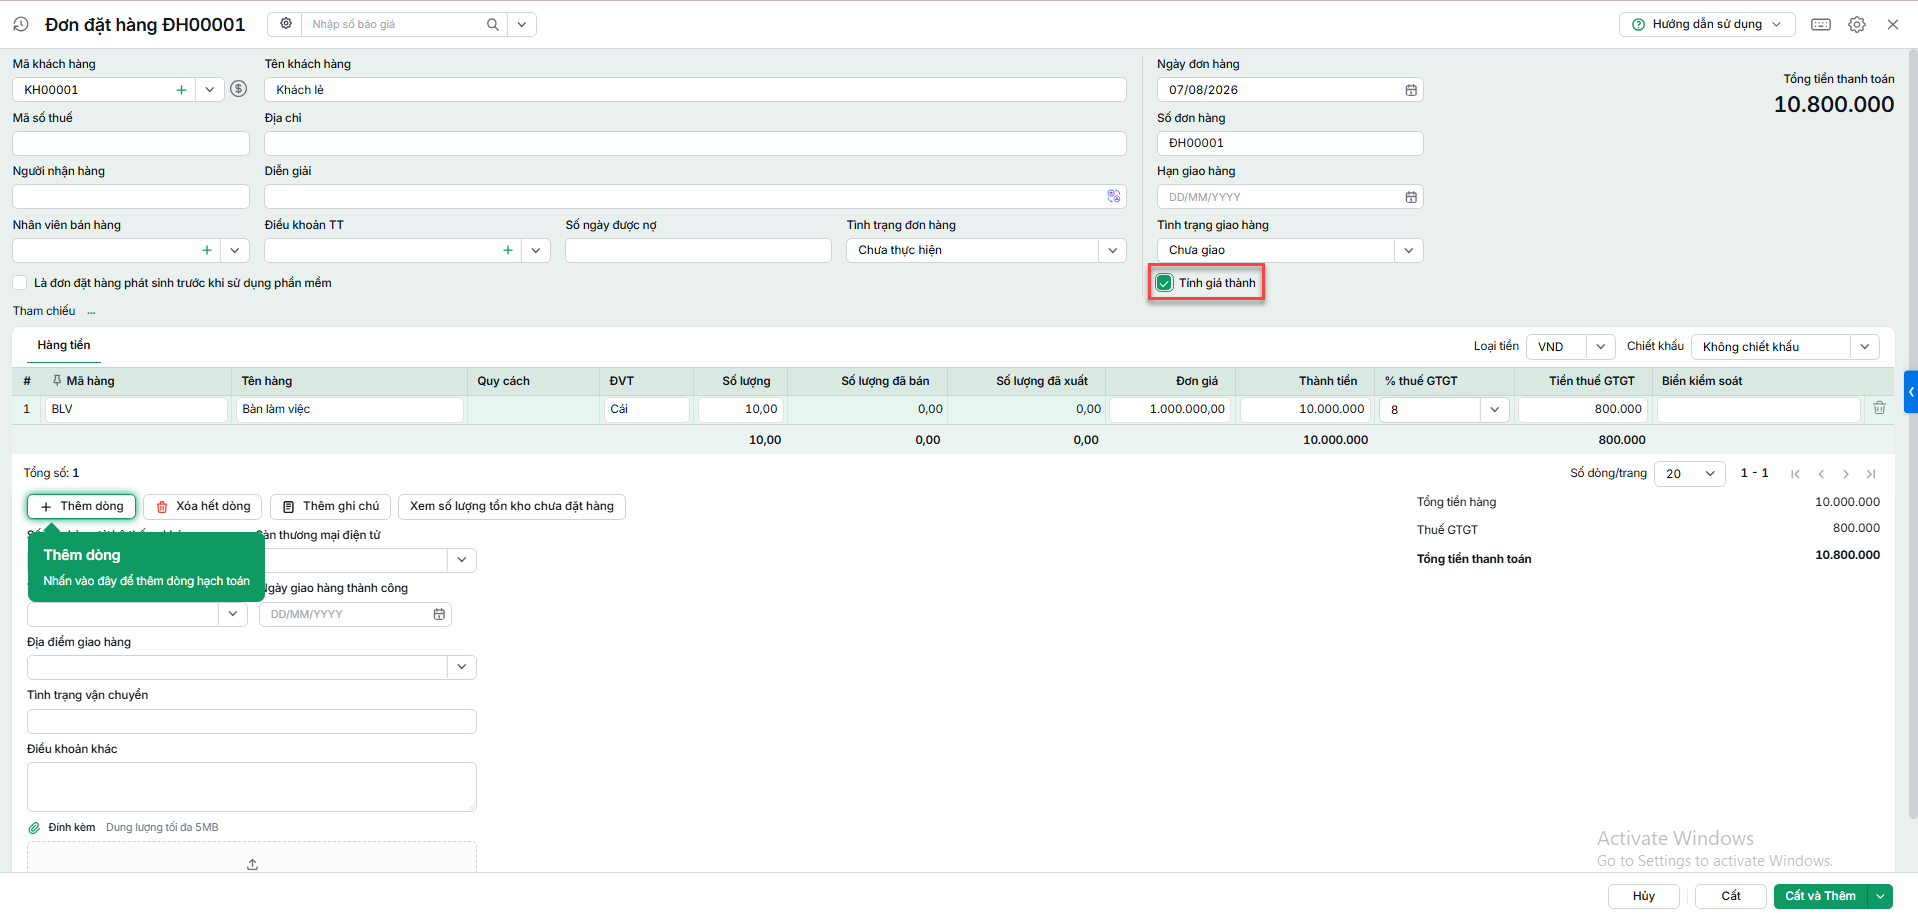Open the Tình trạng giao hàng dropdown
The width and height of the screenshot is (1918, 915).
point(1409,250)
